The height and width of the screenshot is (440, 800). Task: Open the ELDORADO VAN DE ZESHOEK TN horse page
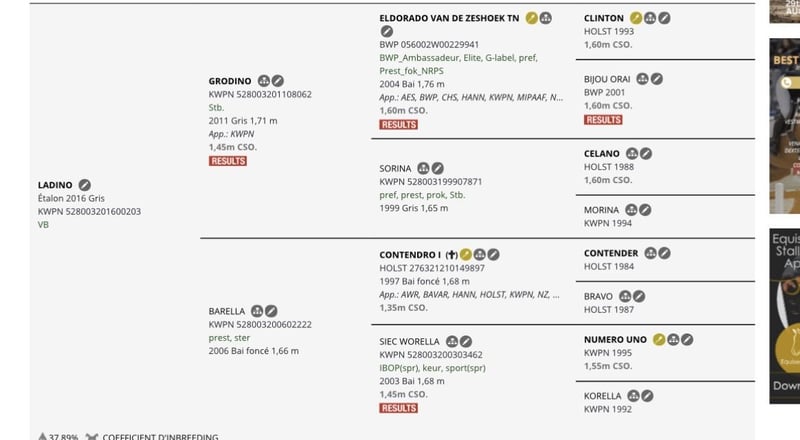[449, 18]
